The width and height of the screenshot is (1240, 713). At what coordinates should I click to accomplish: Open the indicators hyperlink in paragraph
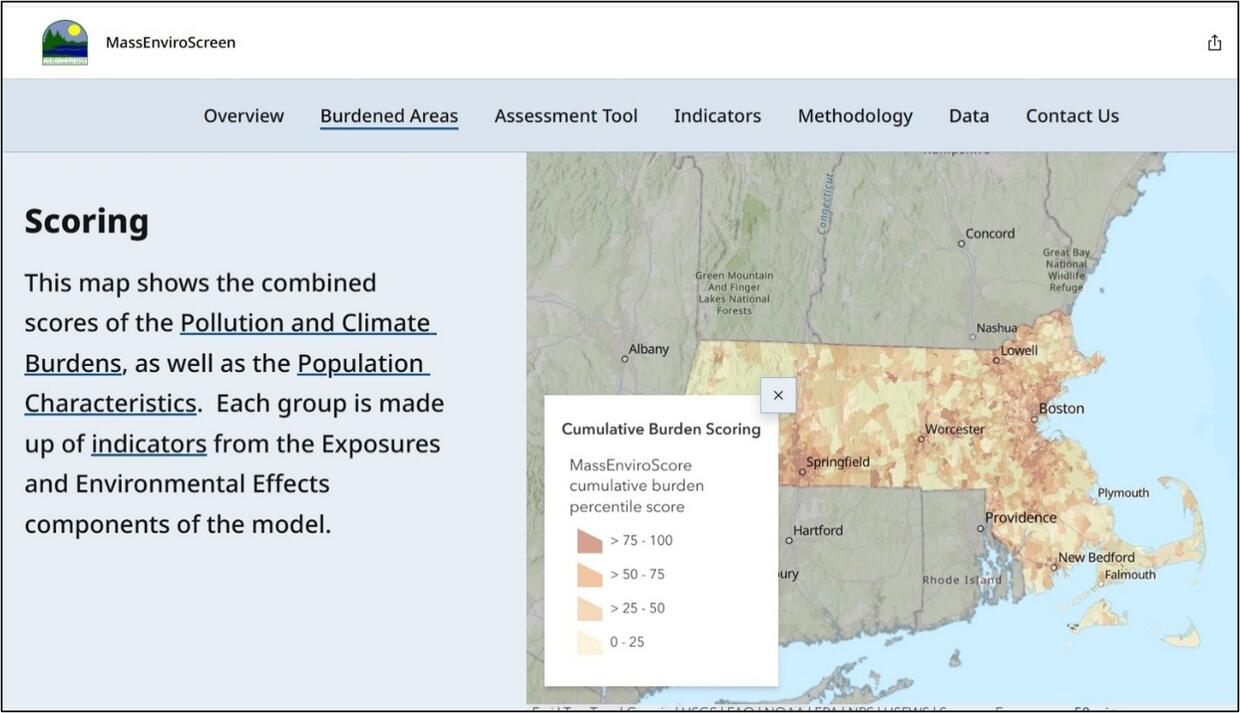[x=149, y=444]
